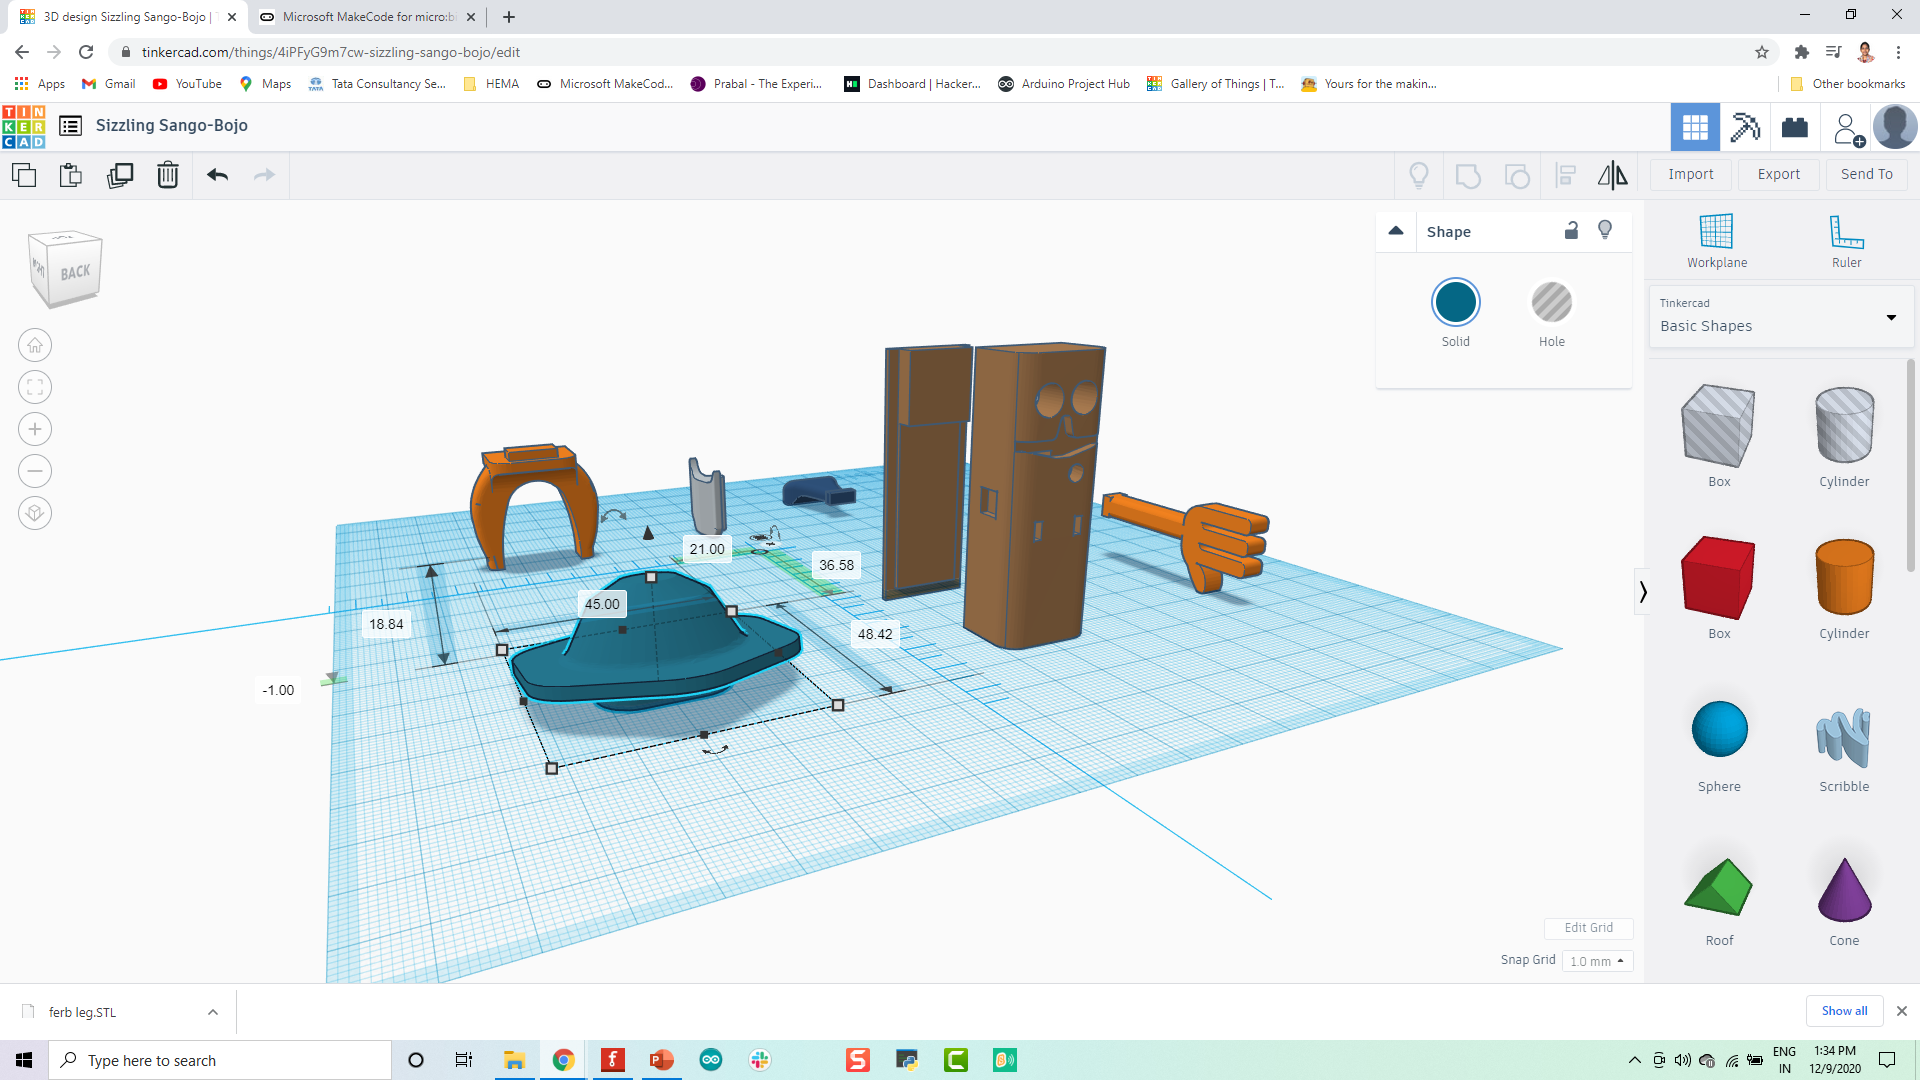Click the Undo button icon

click(x=218, y=173)
